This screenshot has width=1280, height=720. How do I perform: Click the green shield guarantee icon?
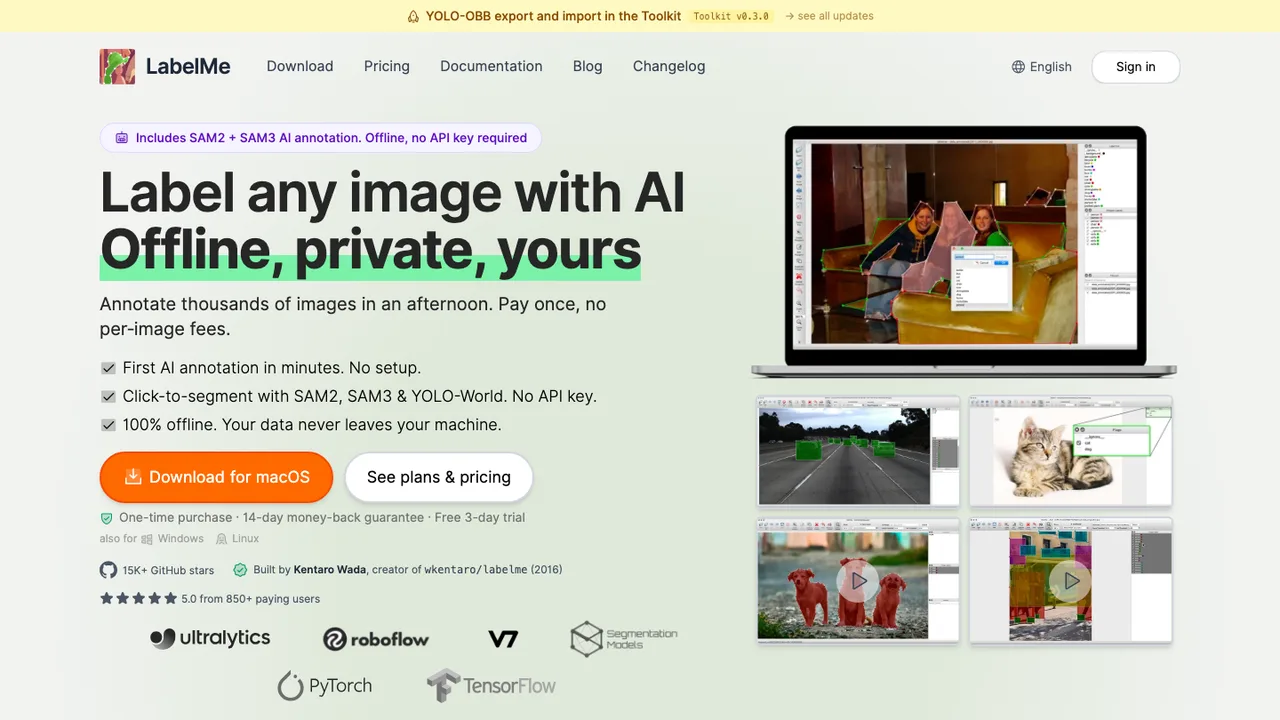(x=106, y=518)
